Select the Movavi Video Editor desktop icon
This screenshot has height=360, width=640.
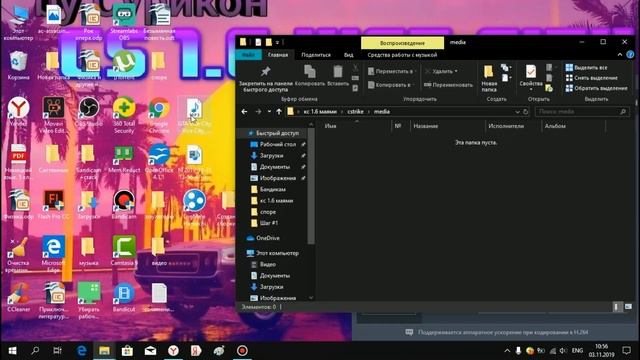coord(53,115)
